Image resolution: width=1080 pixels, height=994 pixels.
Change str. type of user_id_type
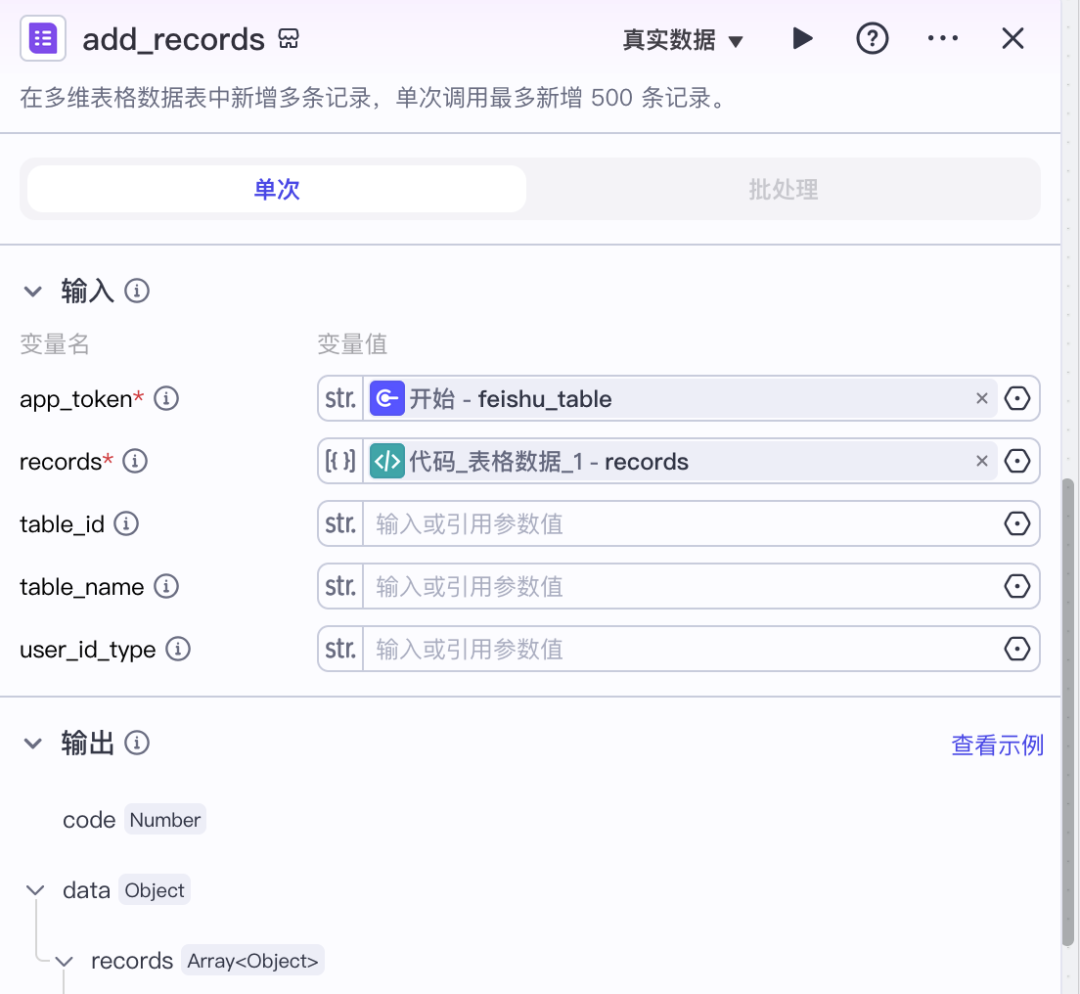340,649
